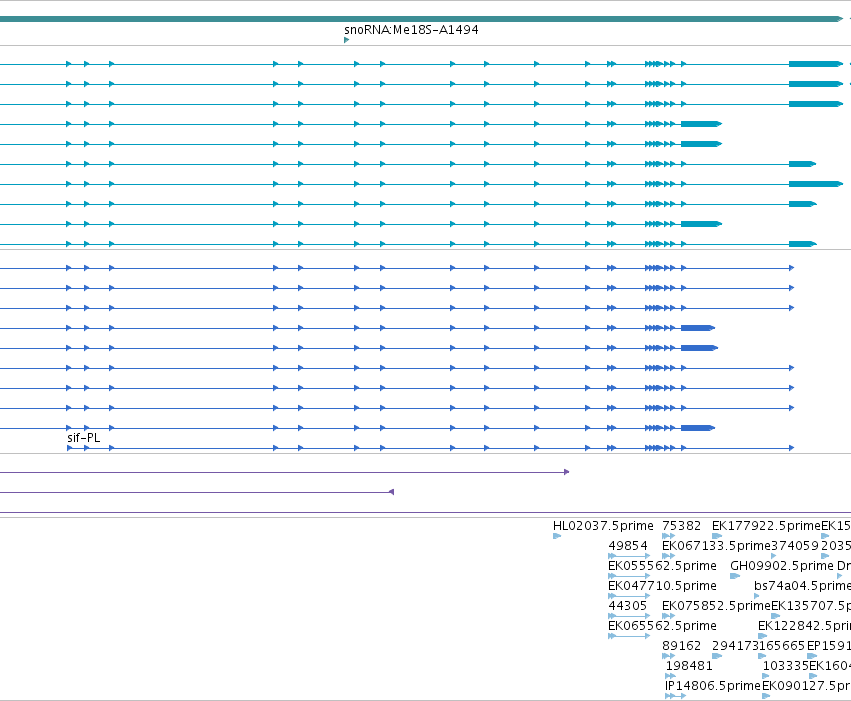Select the thick teal gene bar at top
Image resolution: width=851 pixels, height=701 pixels.
421,19
